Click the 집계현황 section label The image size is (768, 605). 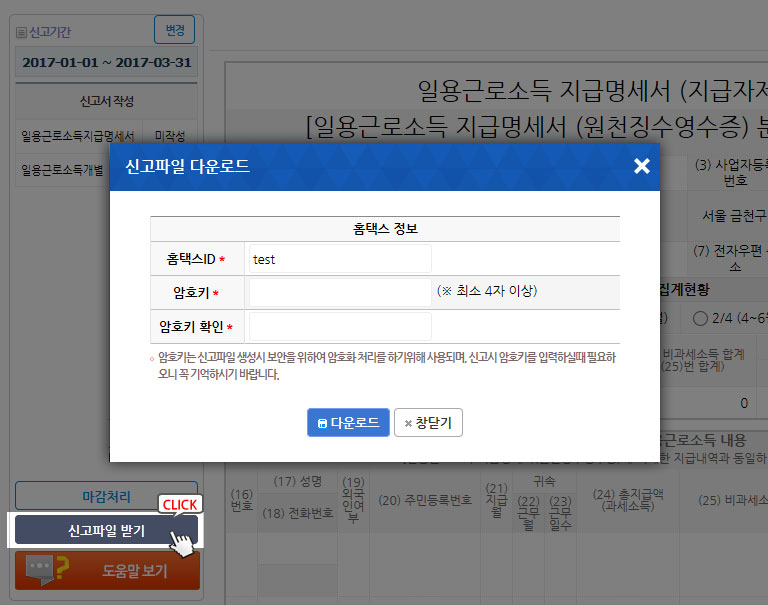[x=684, y=290]
